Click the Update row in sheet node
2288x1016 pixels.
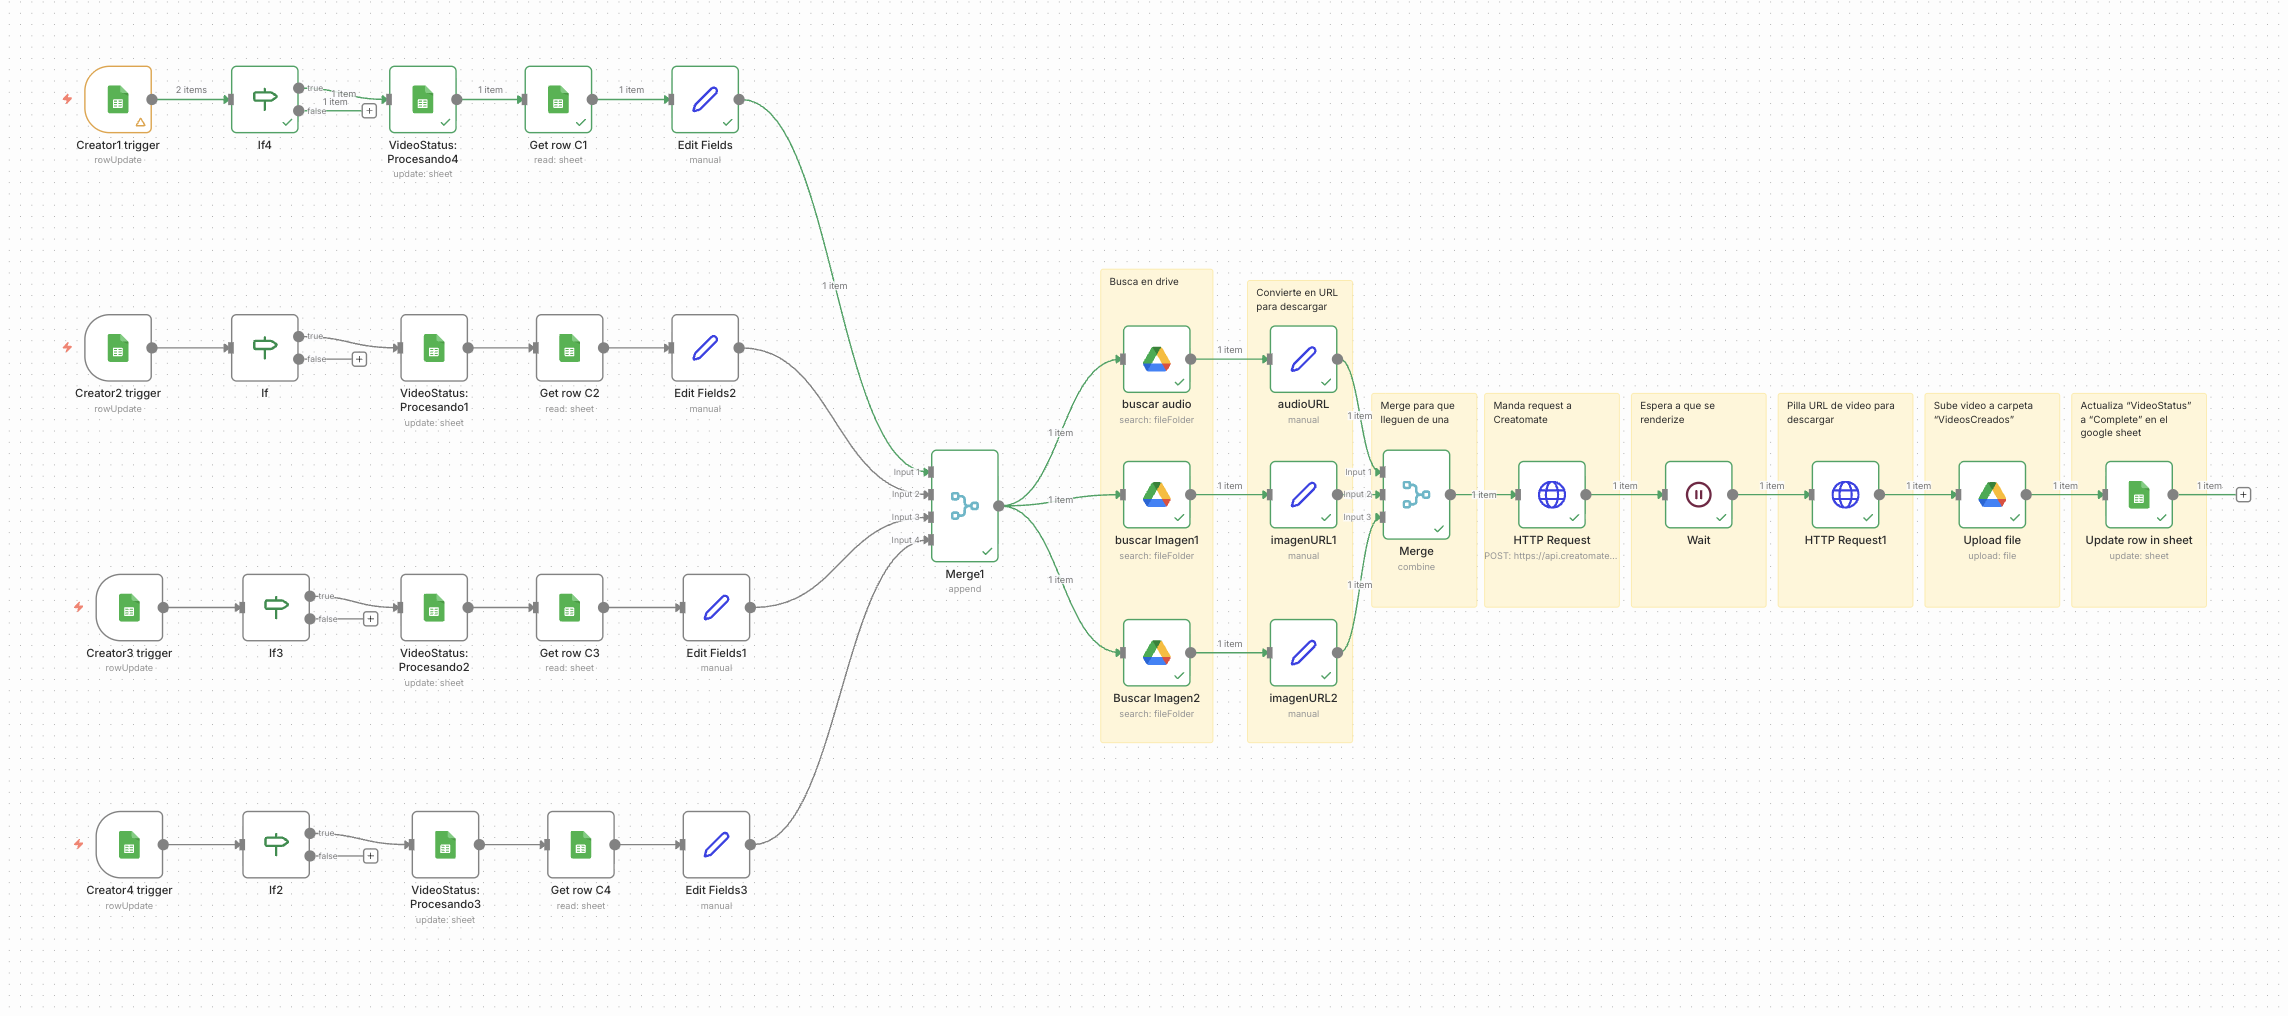[x=2139, y=494]
